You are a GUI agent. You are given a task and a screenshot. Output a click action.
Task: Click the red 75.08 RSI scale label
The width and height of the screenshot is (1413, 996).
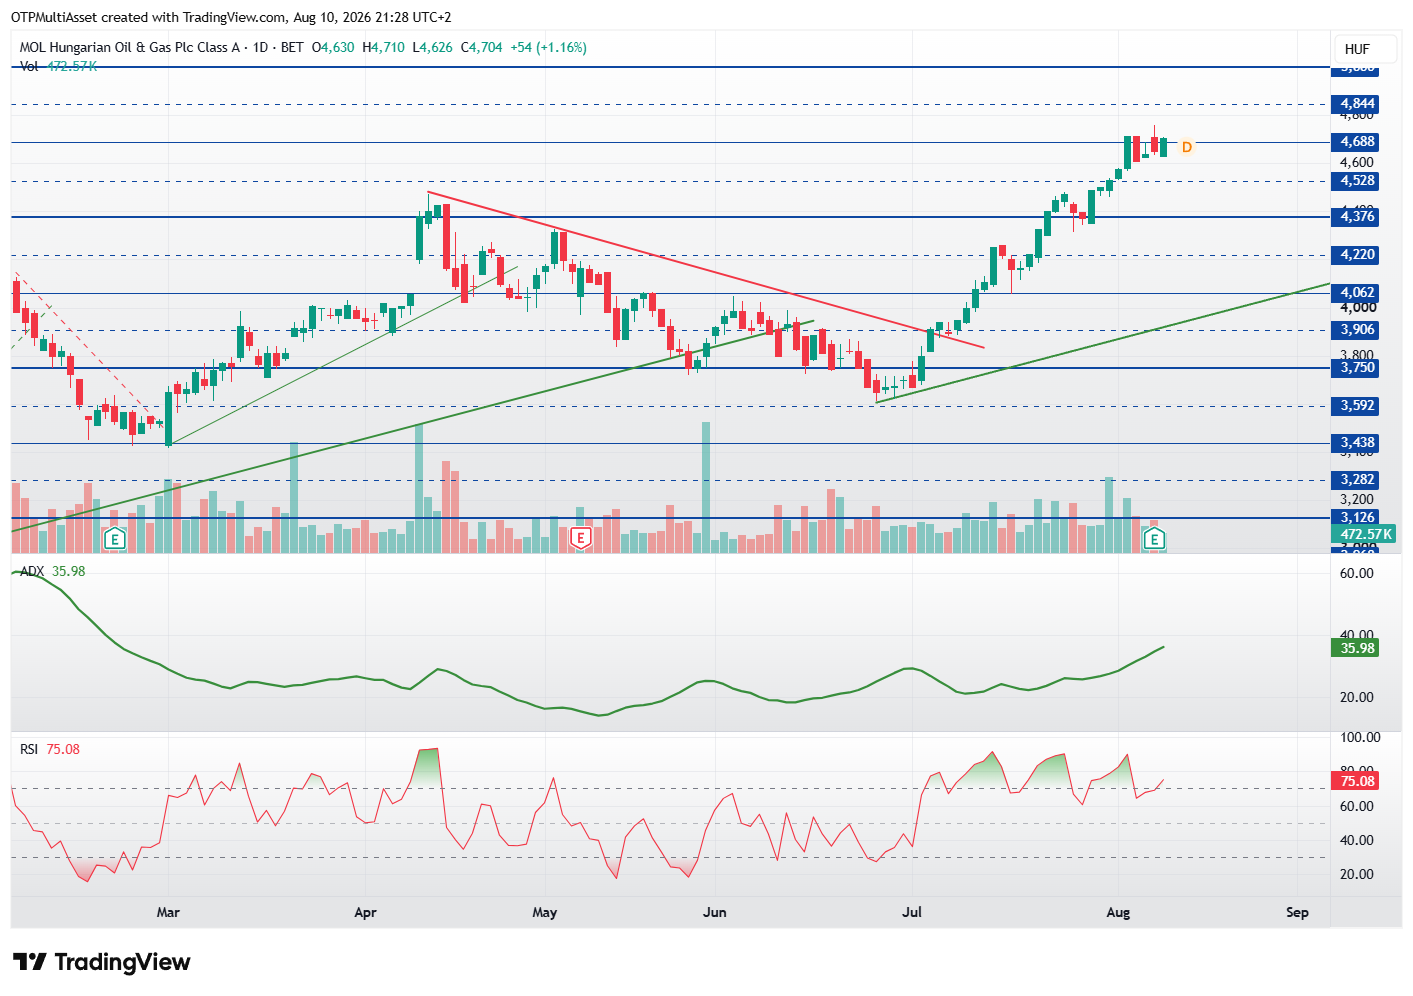coord(1357,781)
